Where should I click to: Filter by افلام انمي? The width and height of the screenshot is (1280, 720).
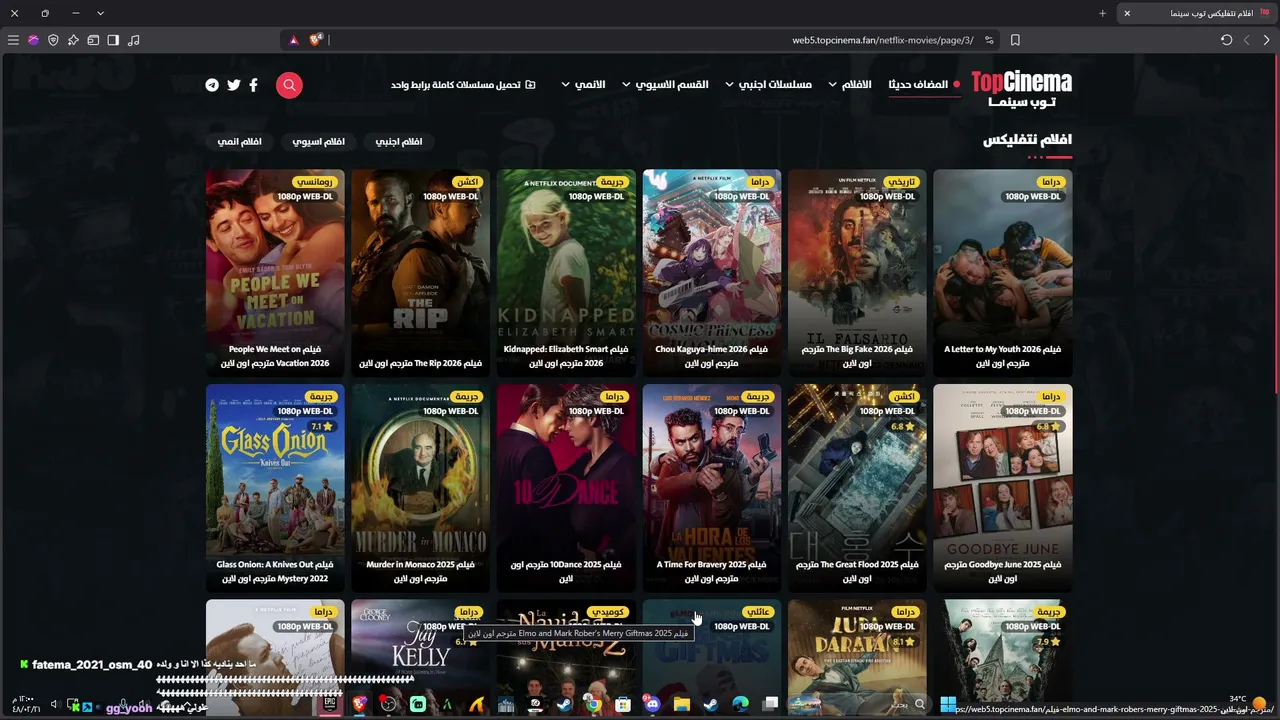(240, 141)
